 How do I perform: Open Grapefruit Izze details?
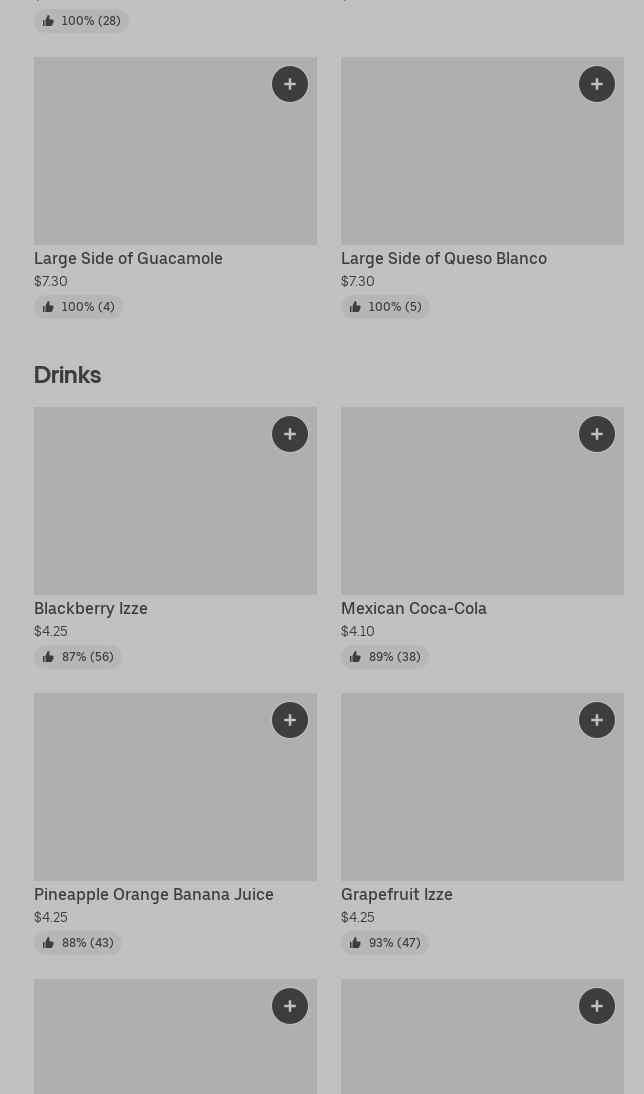396,894
